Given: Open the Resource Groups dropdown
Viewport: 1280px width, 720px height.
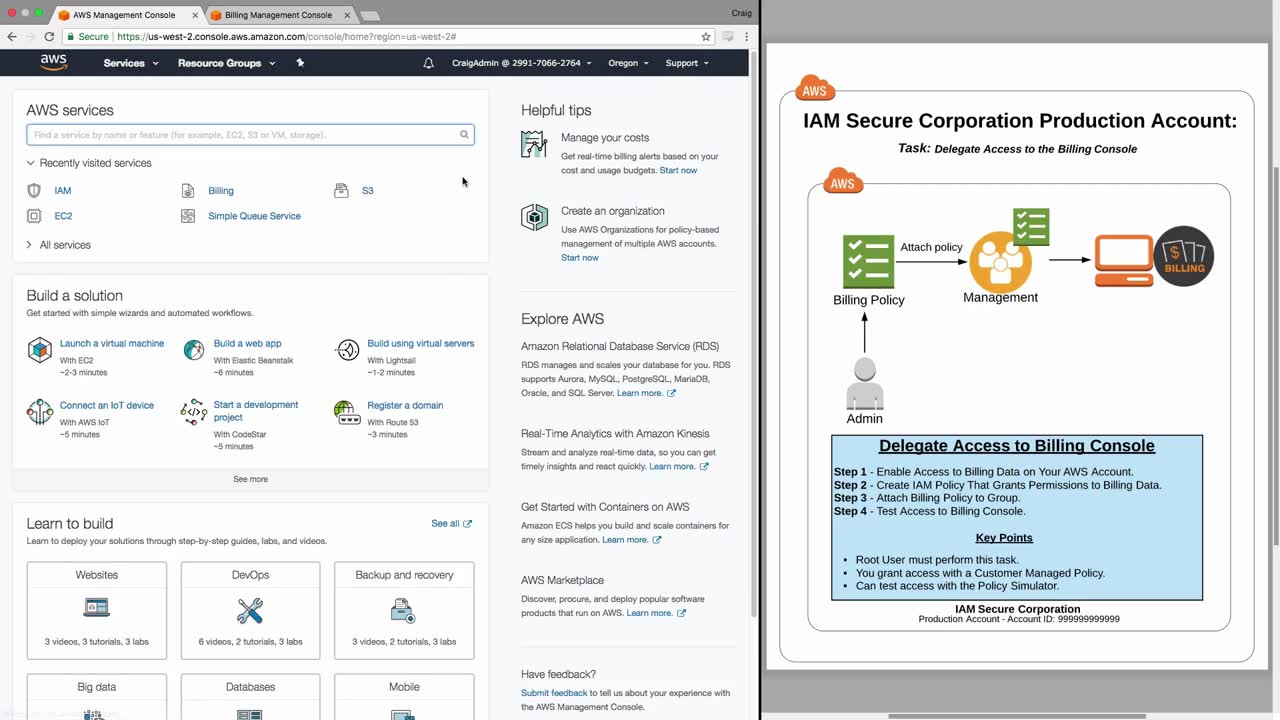Looking at the screenshot, I should point(226,63).
